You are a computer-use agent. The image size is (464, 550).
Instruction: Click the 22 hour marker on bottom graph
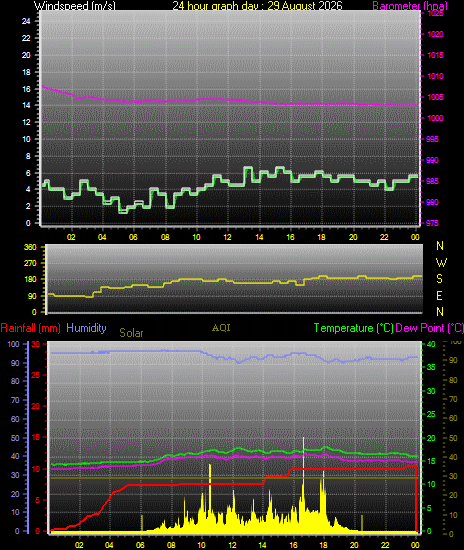tap(385, 545)
